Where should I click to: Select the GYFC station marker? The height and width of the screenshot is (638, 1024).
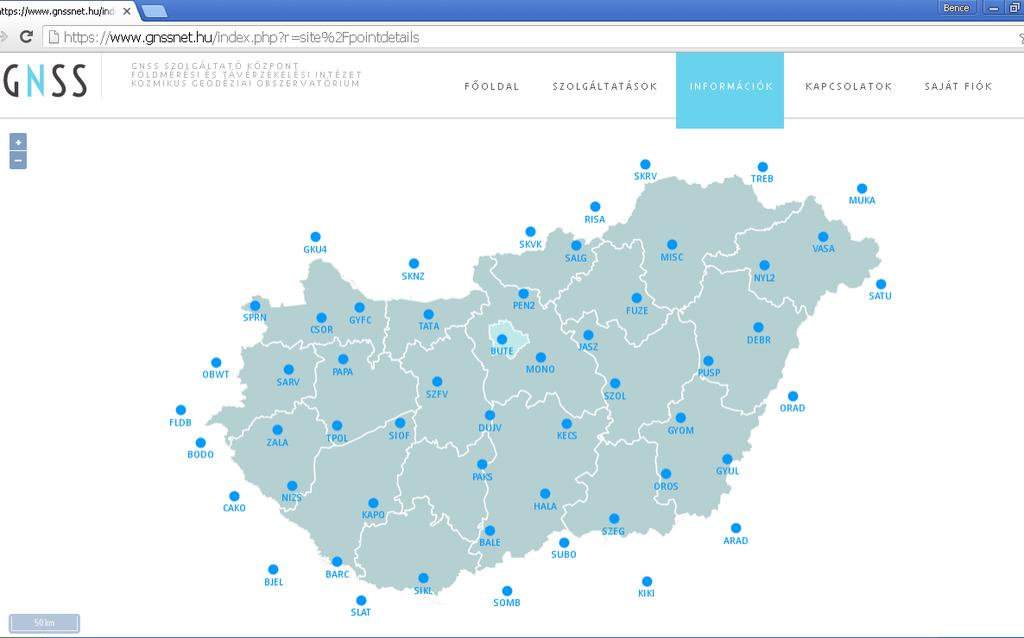(360, 308)
